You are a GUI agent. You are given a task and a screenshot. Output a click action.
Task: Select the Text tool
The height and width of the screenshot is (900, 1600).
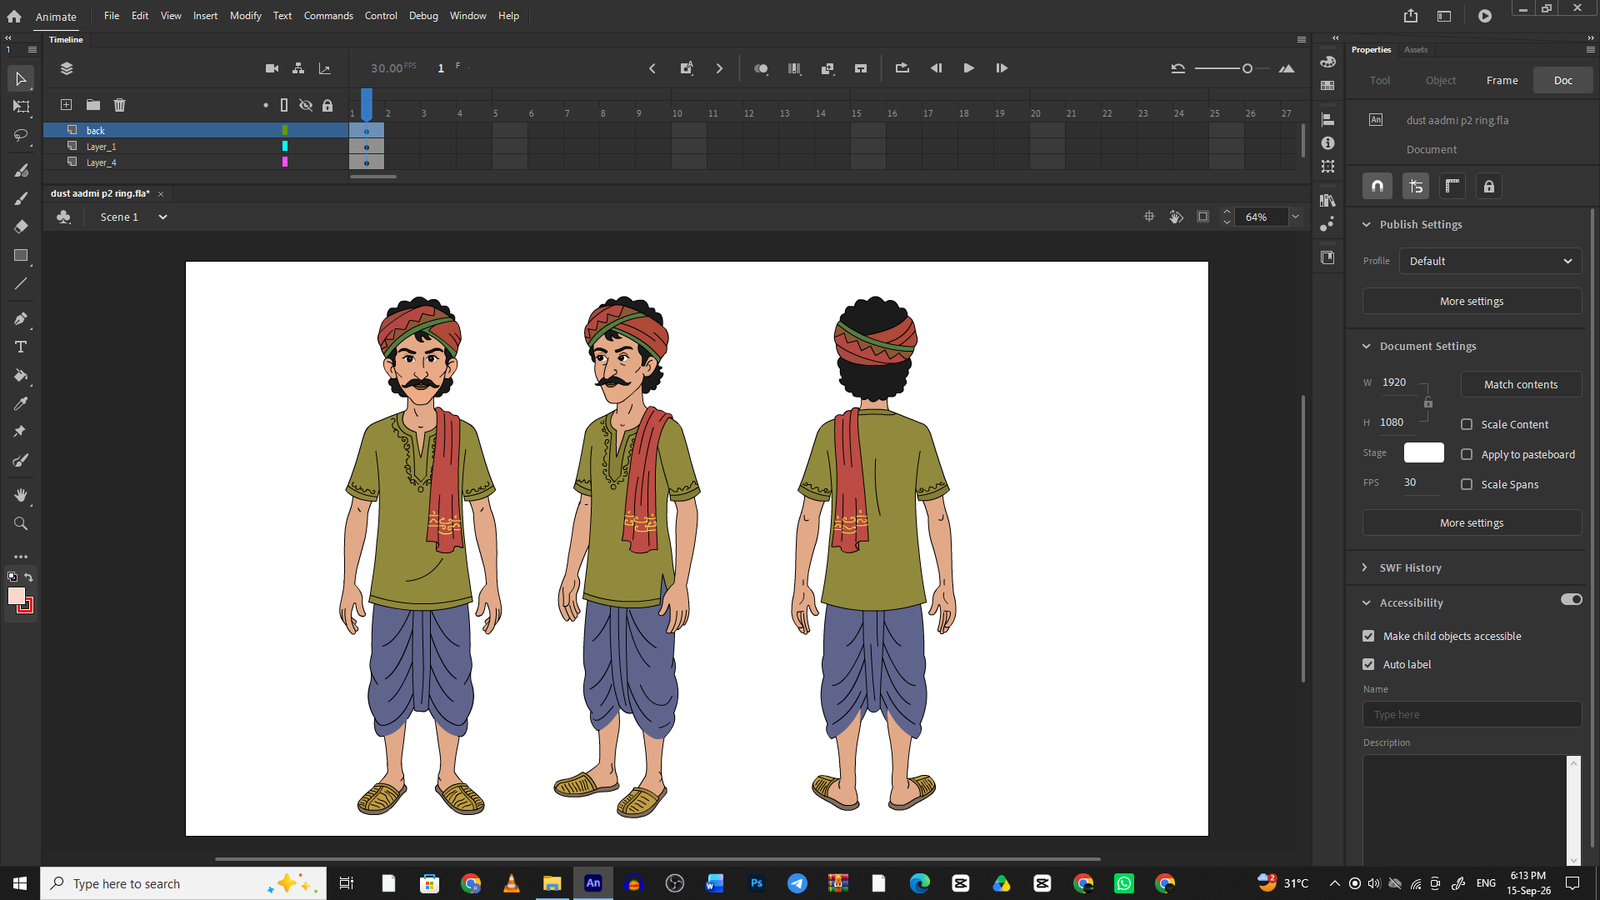(x=21, y=347)
